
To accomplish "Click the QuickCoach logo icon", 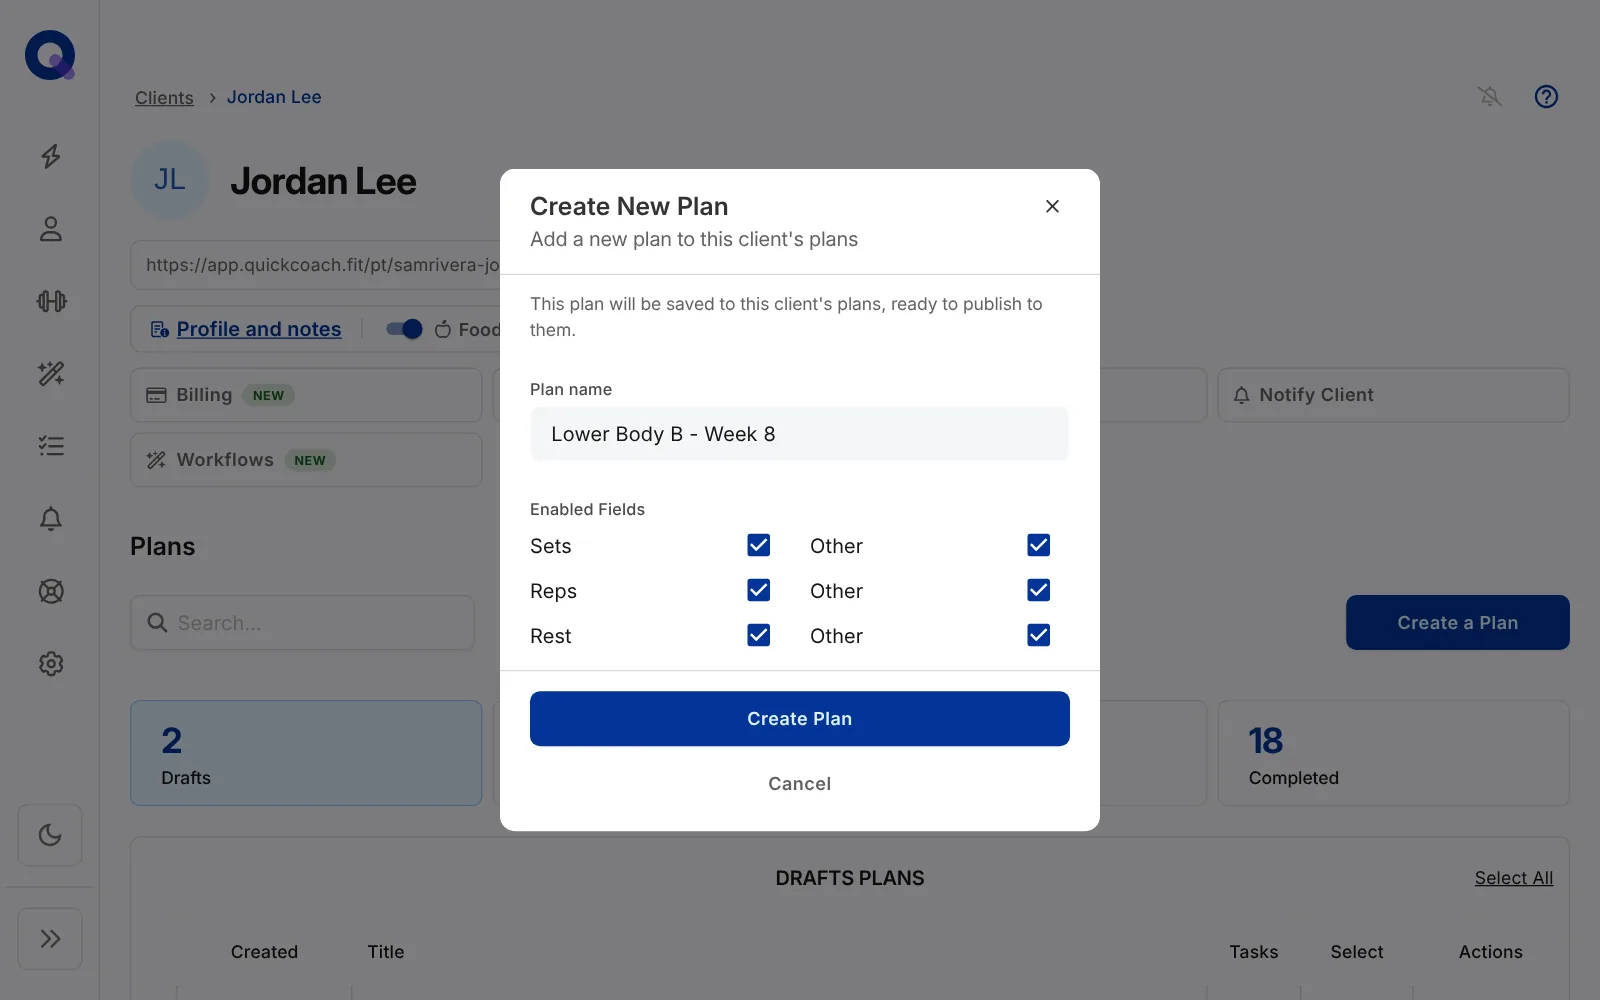I will pyautogui.click(x=50, y=55).
